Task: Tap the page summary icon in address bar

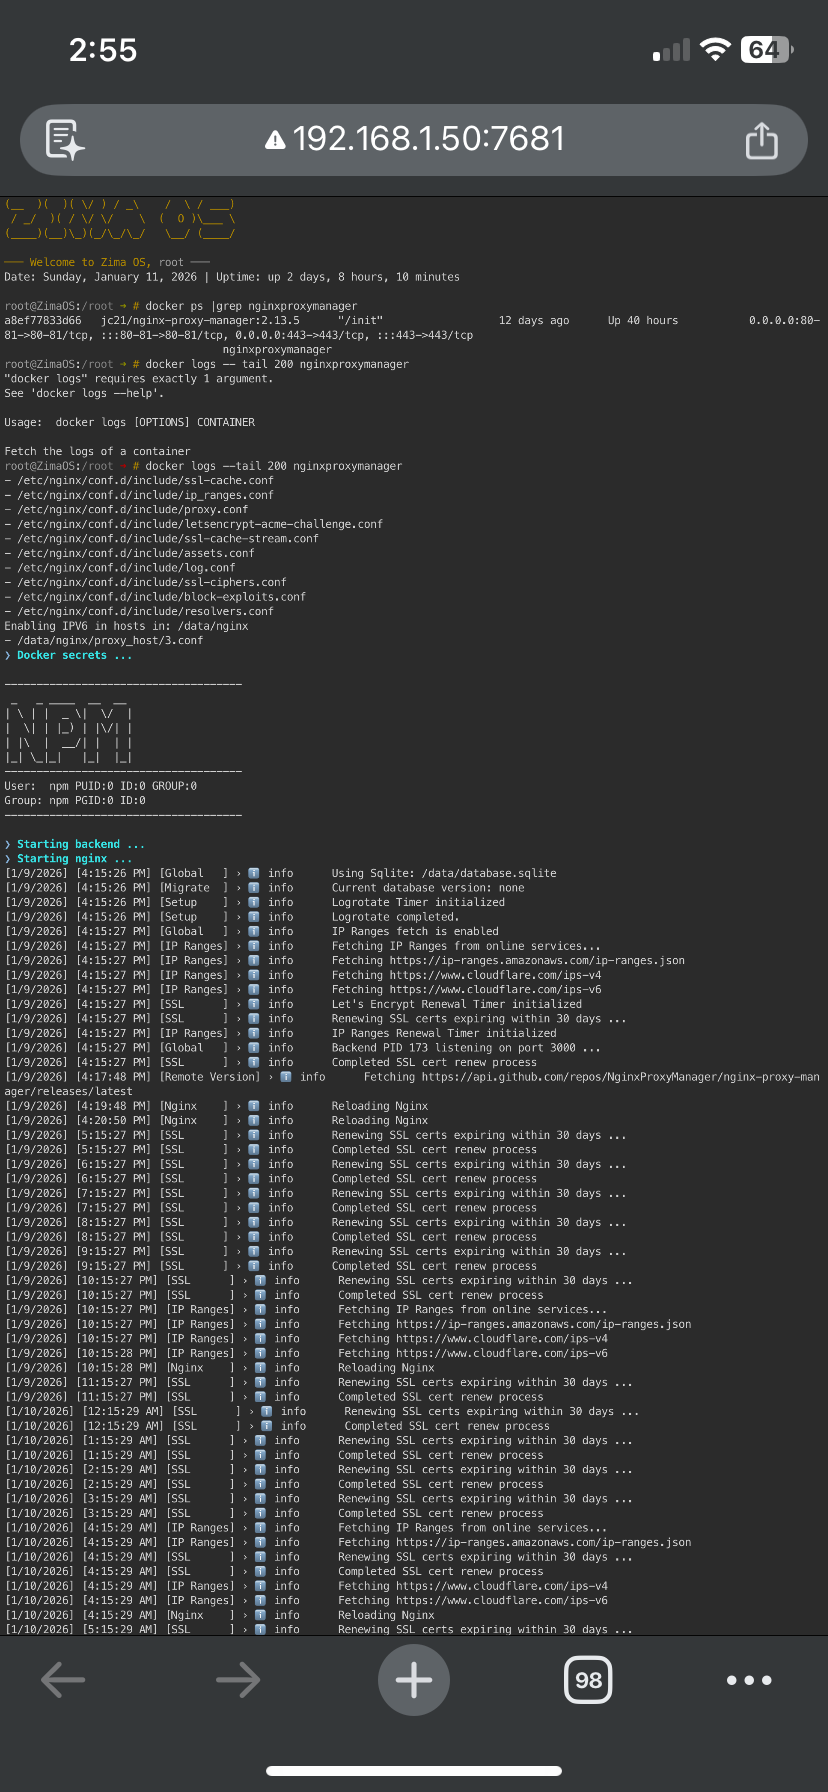Action: 65,140
